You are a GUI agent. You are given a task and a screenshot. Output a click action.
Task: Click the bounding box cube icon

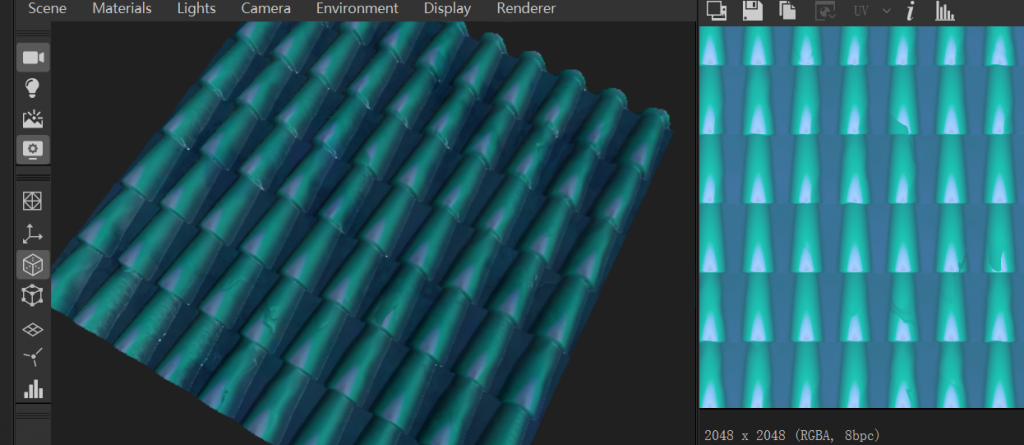coord(34,295)
